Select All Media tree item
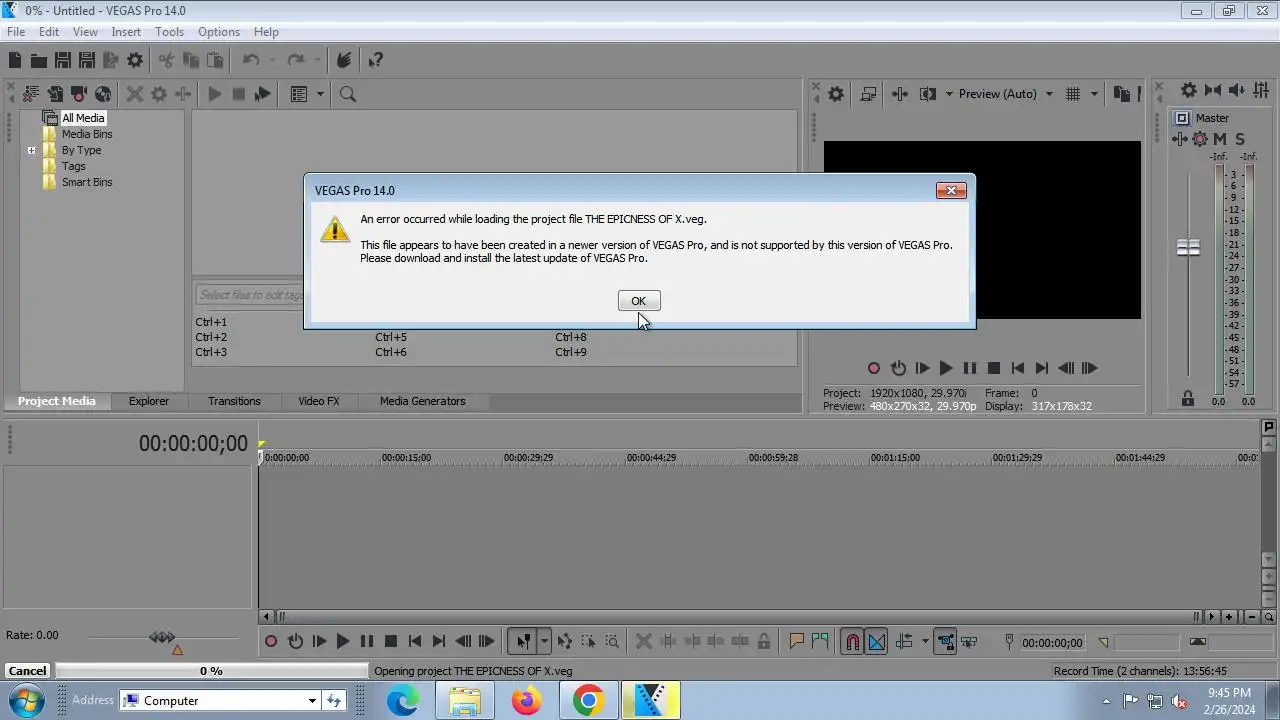The height and width of the screenshot is (720, 1280). click(83, 118)
